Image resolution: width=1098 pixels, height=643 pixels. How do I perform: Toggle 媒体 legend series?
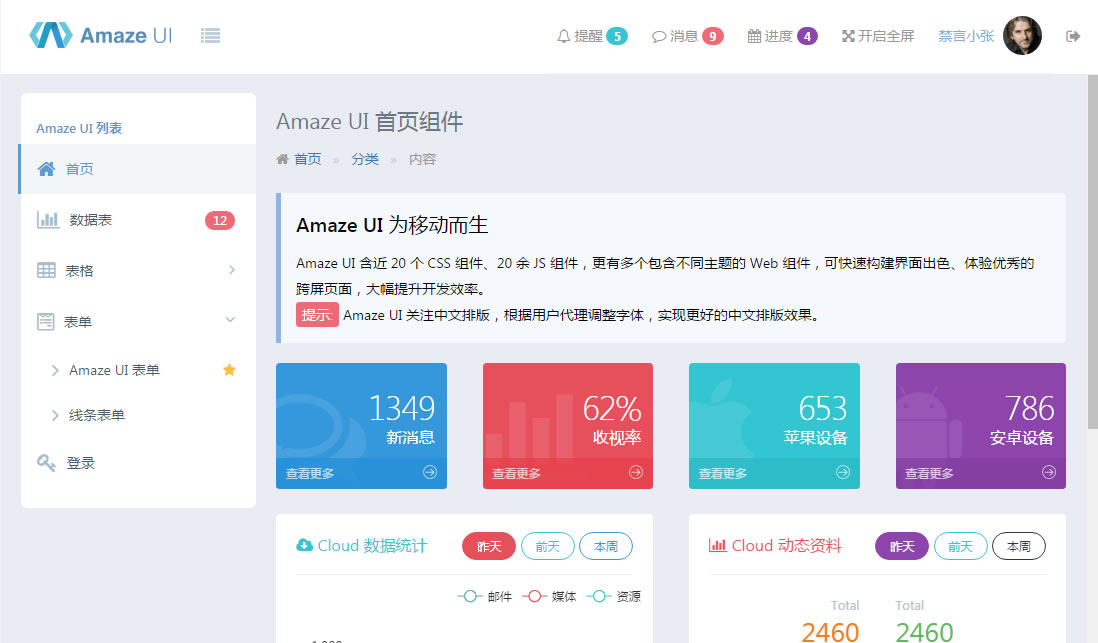click(549, 596)
